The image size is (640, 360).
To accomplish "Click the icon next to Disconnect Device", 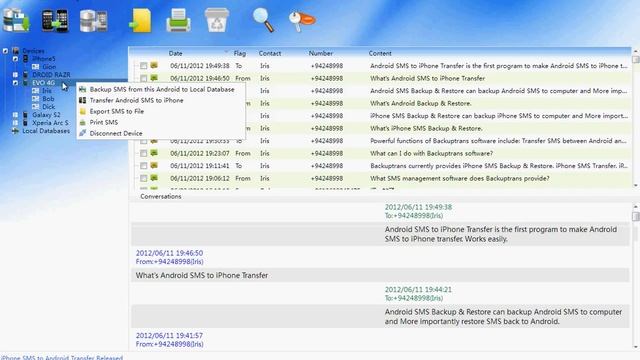I will 83,133.
